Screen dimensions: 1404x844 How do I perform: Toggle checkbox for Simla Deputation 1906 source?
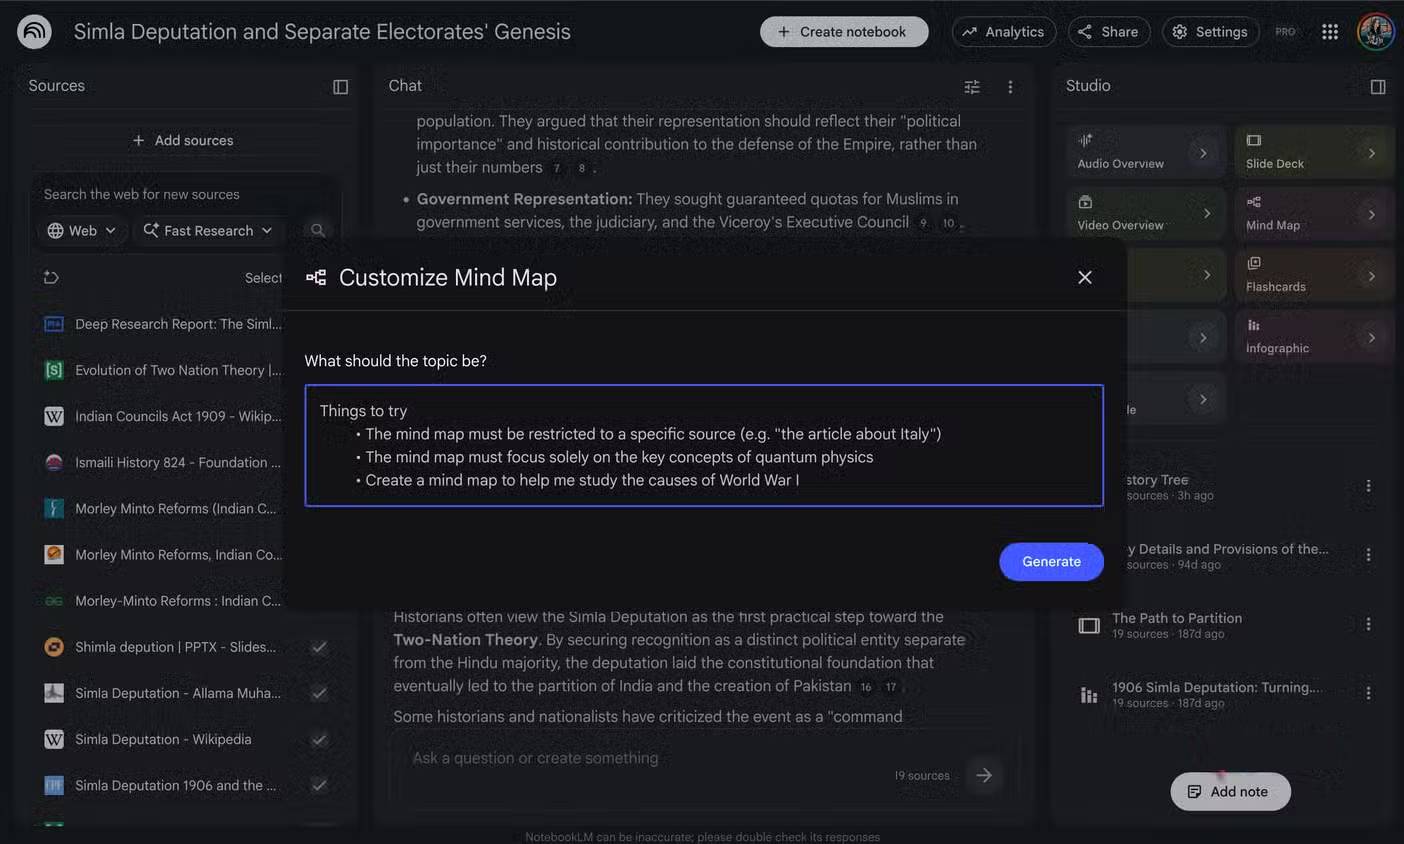click(319, 785)
